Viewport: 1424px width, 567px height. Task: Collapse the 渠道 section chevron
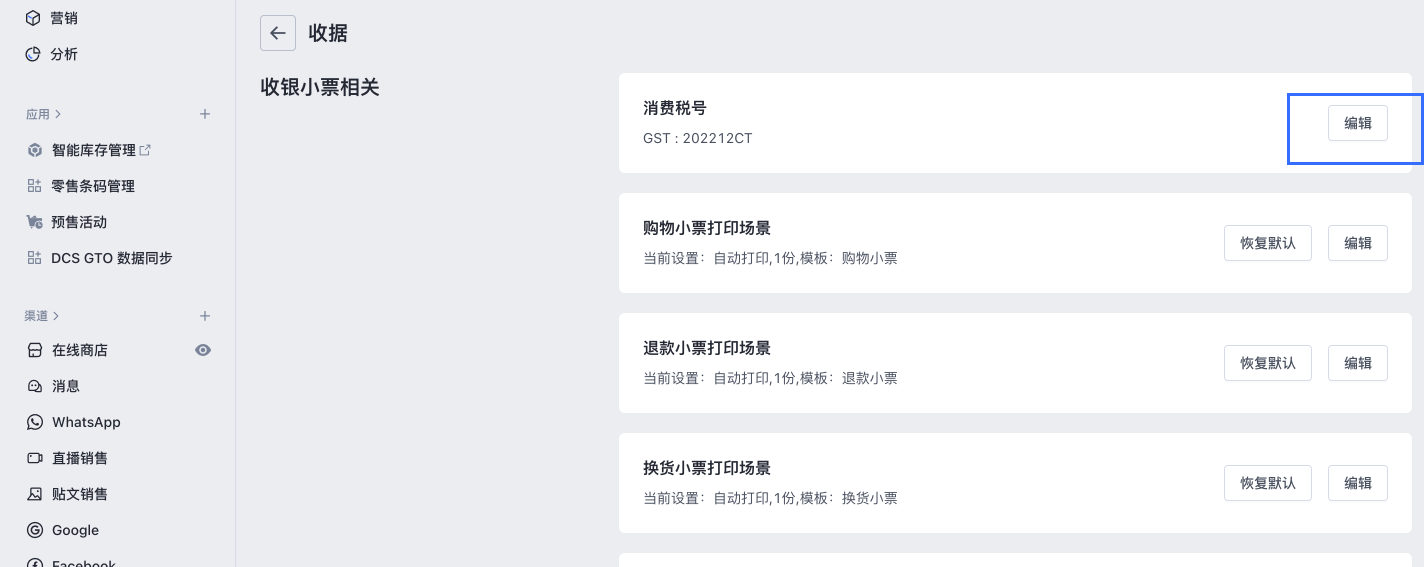(x=57, y=316)
